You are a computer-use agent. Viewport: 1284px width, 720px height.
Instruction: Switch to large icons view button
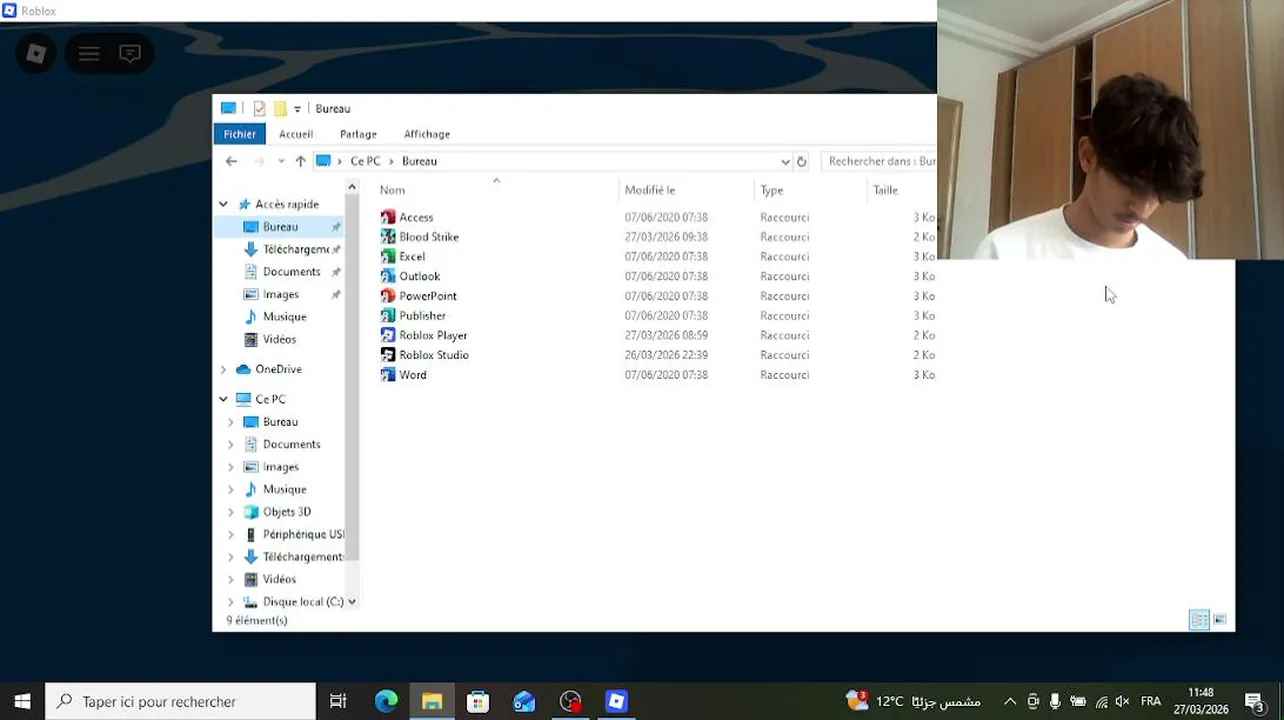1220,620
